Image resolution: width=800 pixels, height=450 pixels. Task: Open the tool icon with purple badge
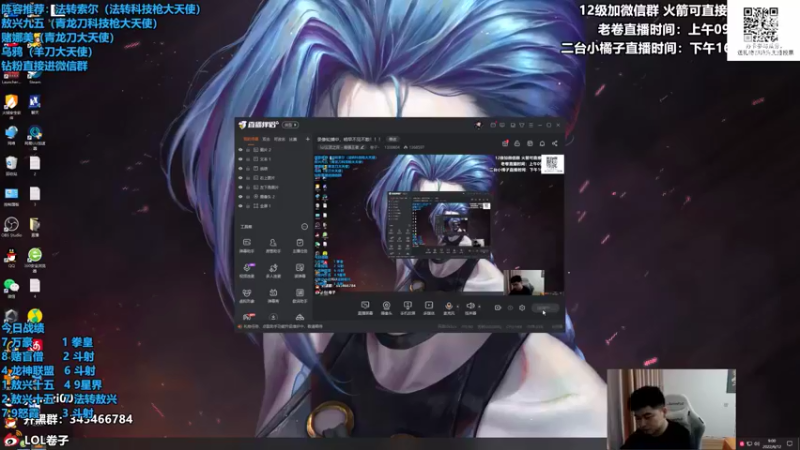tap(247, 270)
